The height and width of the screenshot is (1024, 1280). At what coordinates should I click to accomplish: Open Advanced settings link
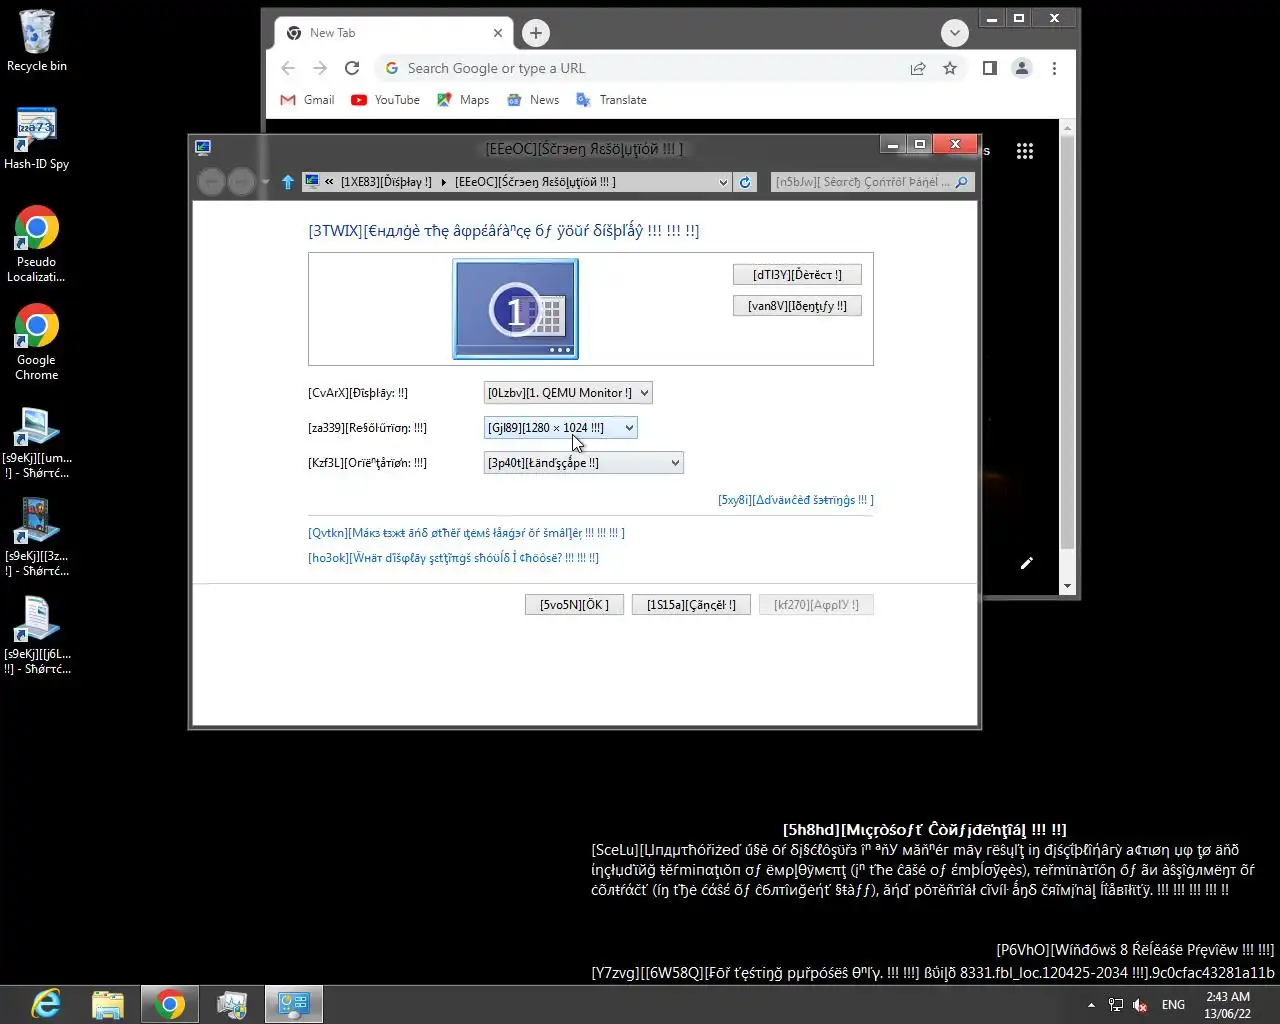[796, 500]
